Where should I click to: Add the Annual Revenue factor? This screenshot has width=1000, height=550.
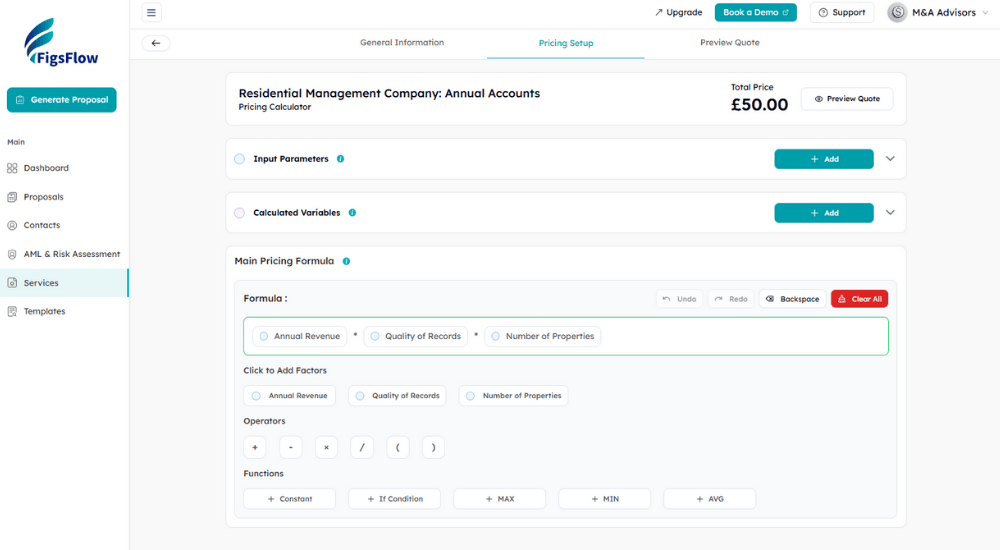[x=290, y=396]
